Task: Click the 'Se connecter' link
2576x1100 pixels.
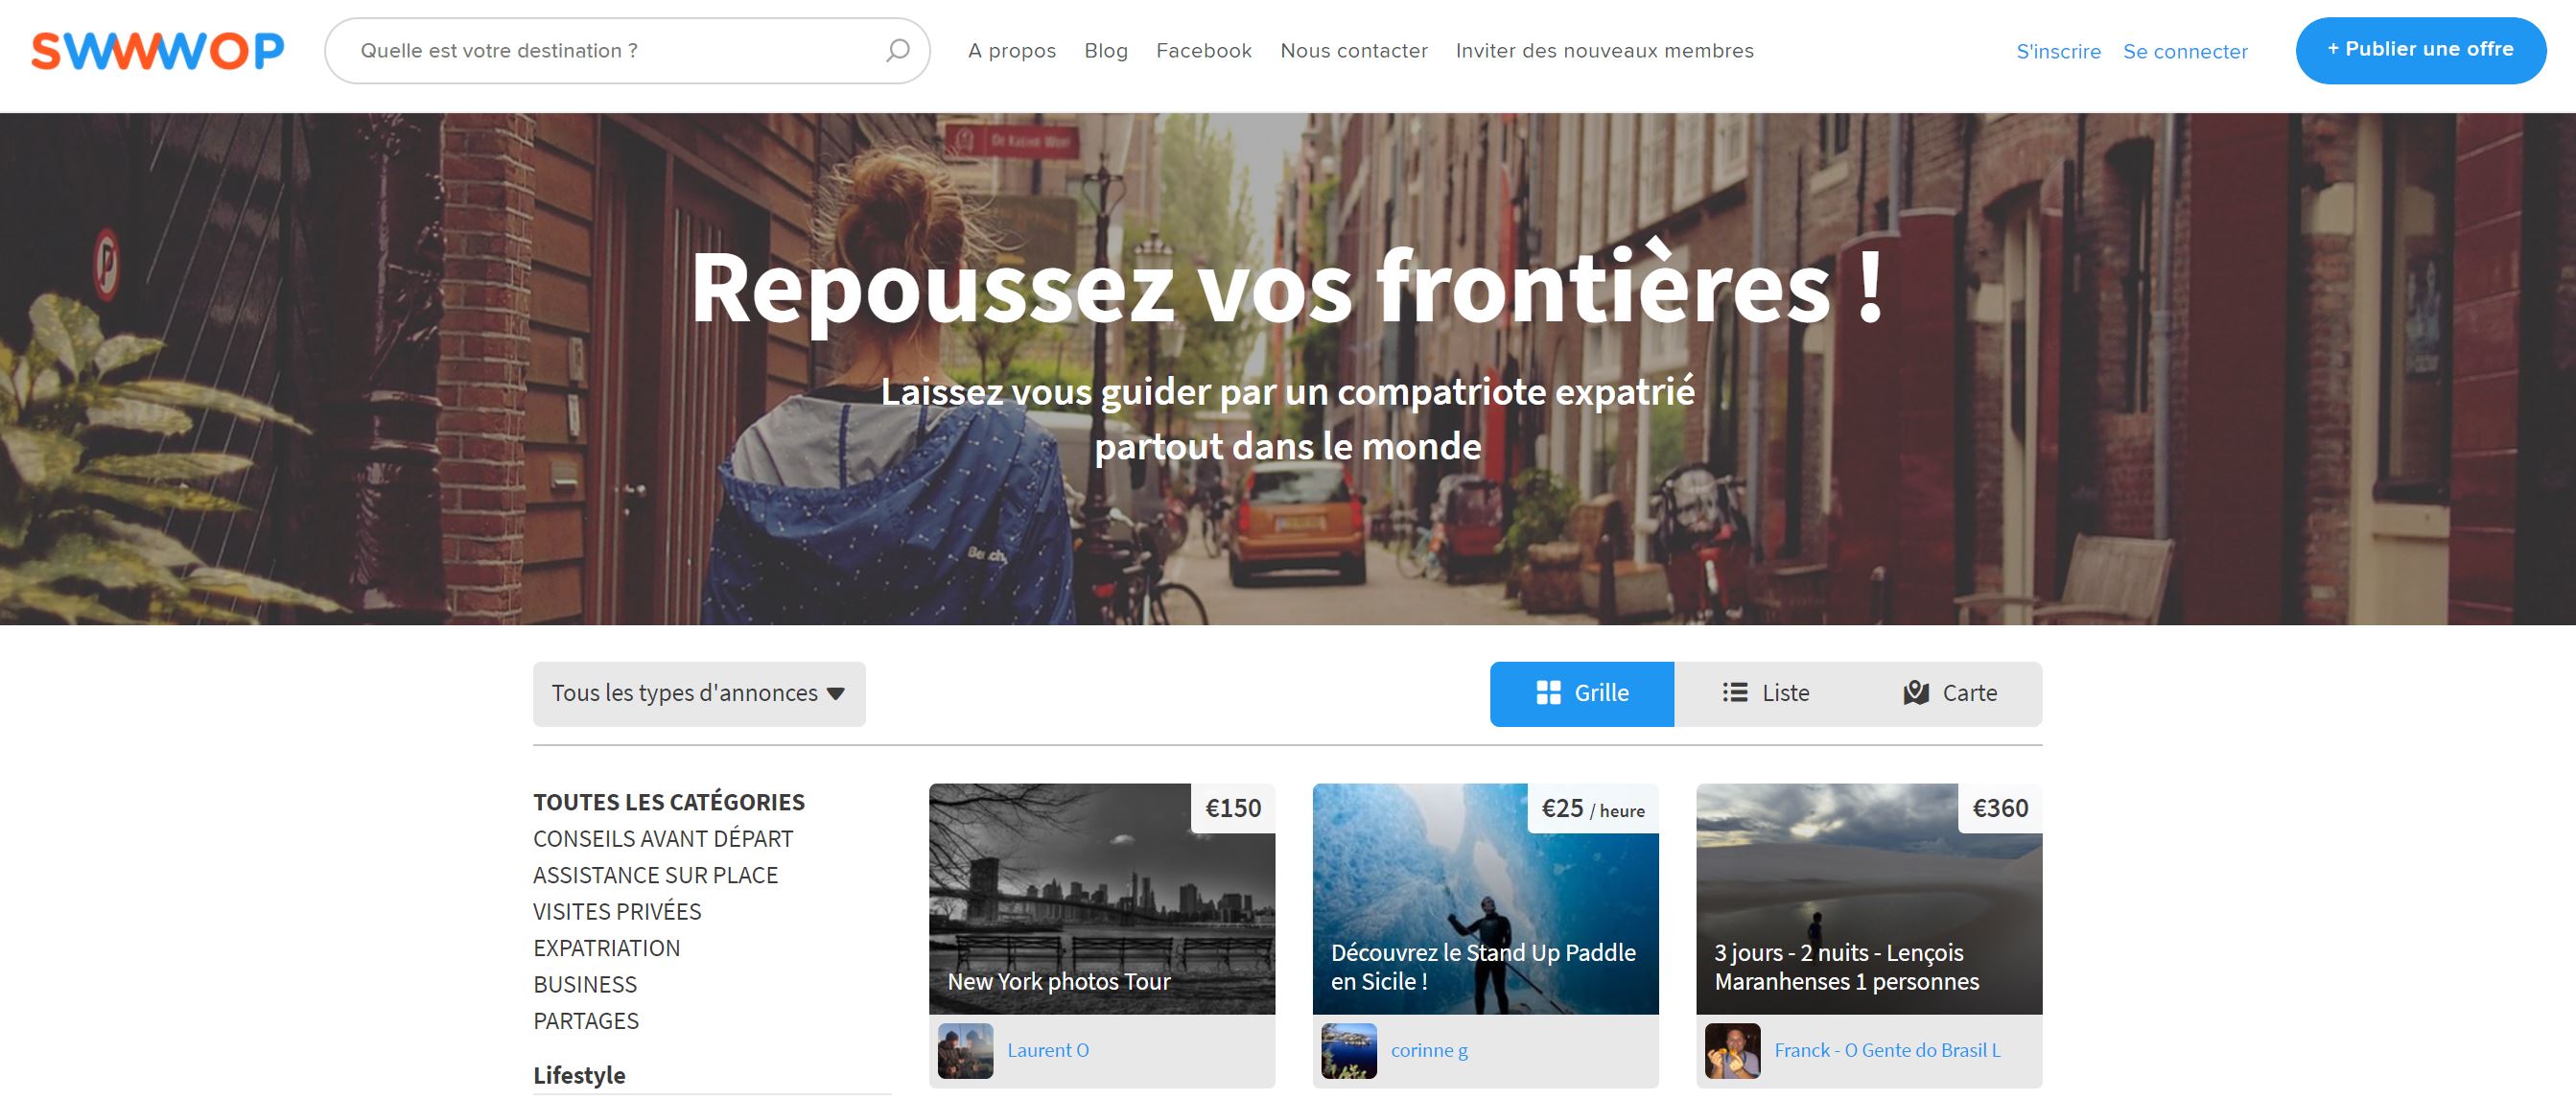Action: [2185, 52]
